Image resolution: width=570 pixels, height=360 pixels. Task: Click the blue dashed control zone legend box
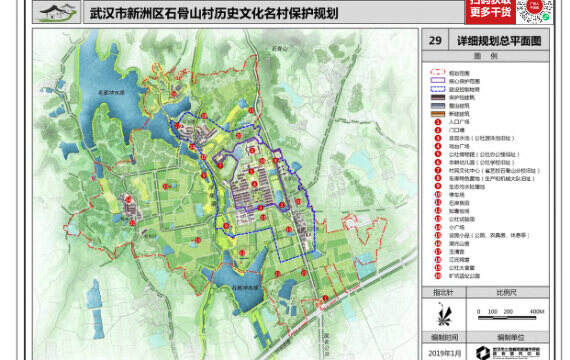(438, 89)
